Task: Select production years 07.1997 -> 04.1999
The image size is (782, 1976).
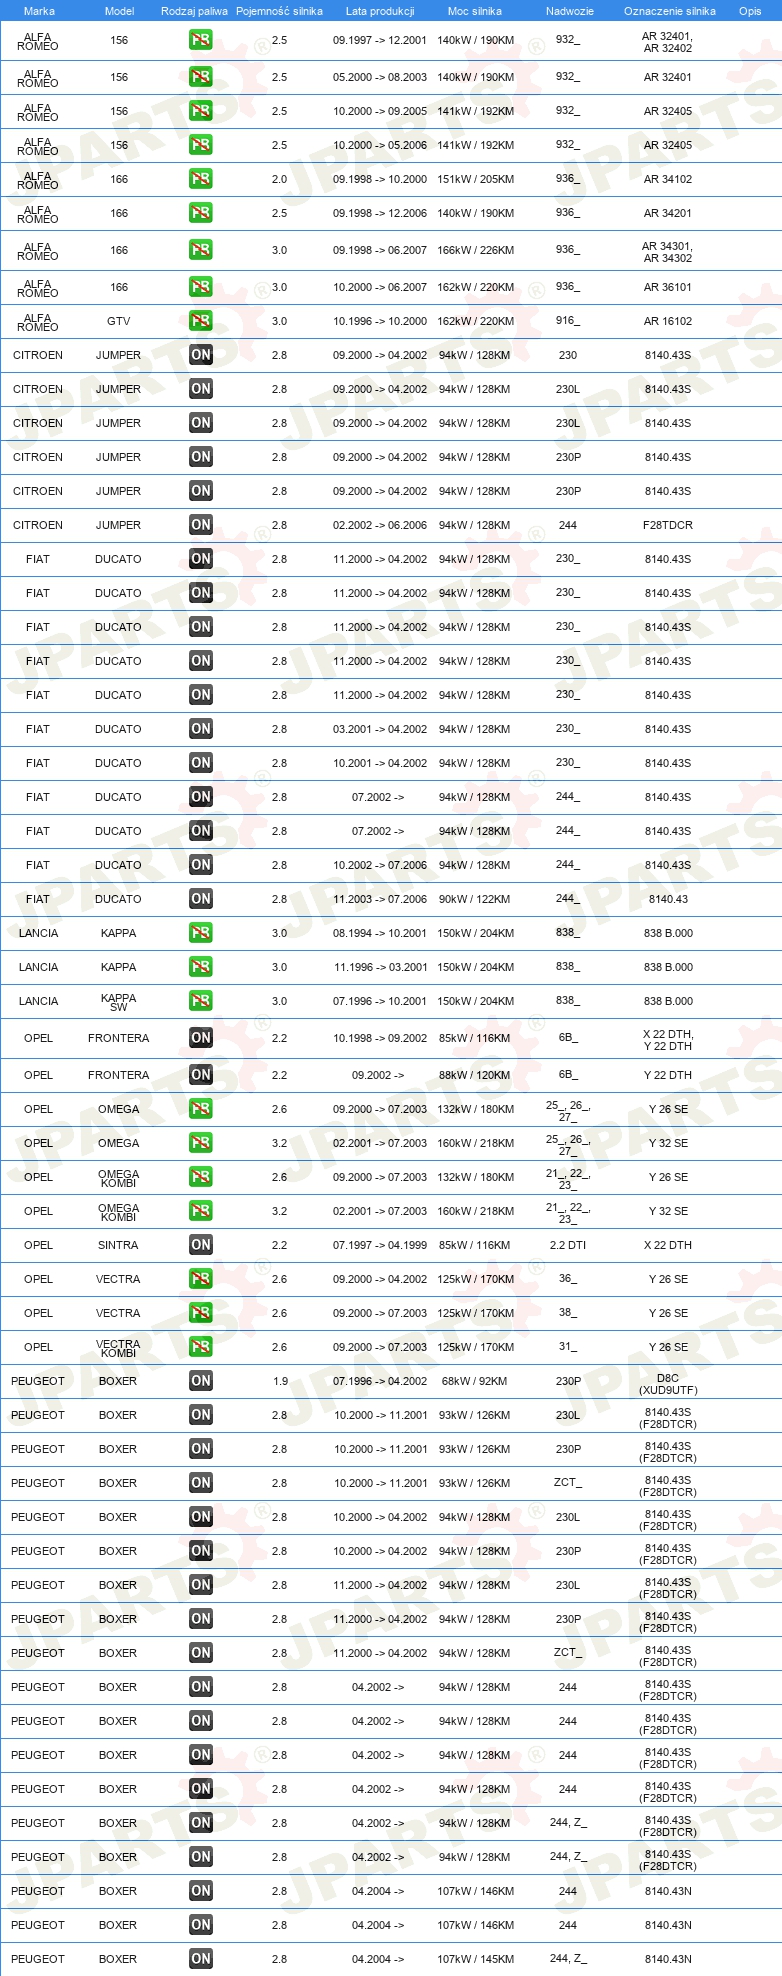Action: [380, 1245]
